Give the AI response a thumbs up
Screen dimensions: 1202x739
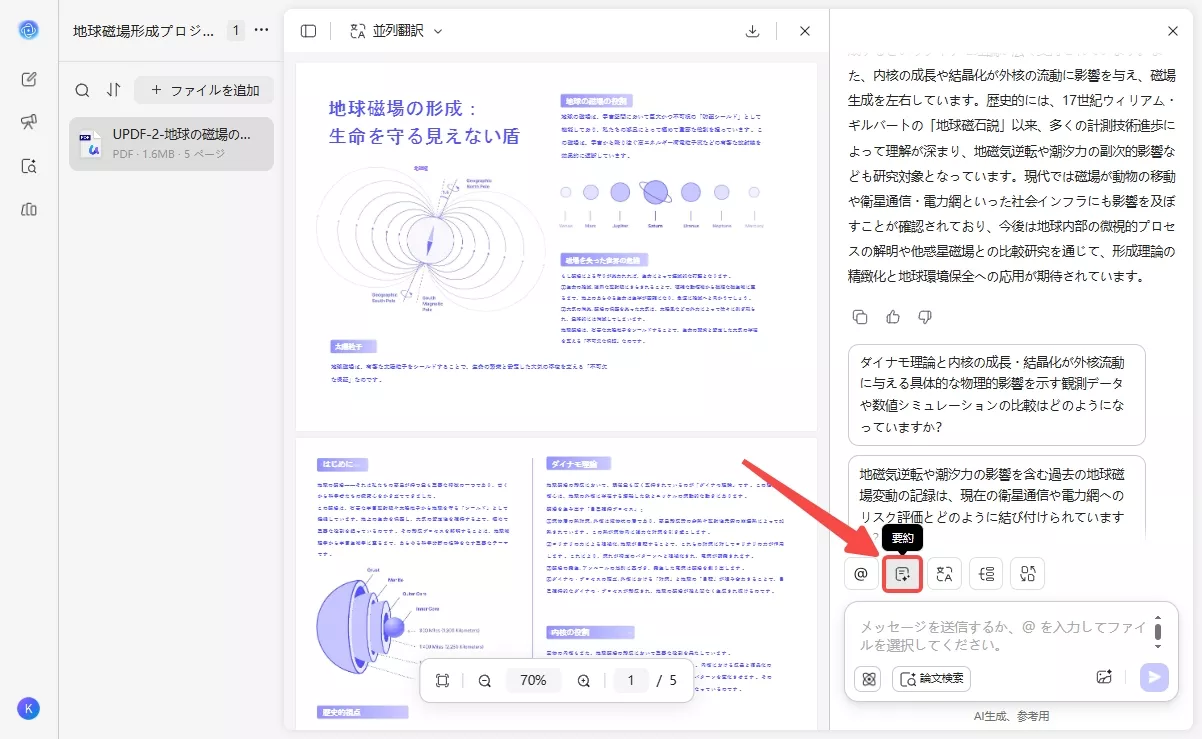click(893, 317)
